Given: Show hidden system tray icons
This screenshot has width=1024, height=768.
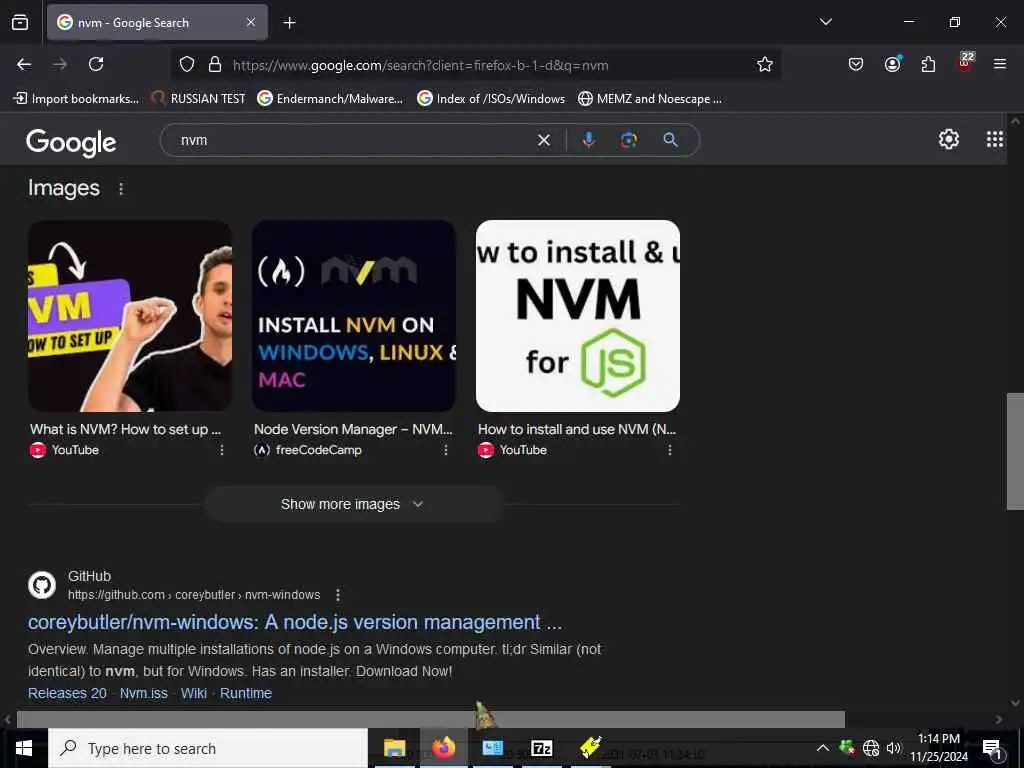Looking at the screenshot, I should coord(823,748).
